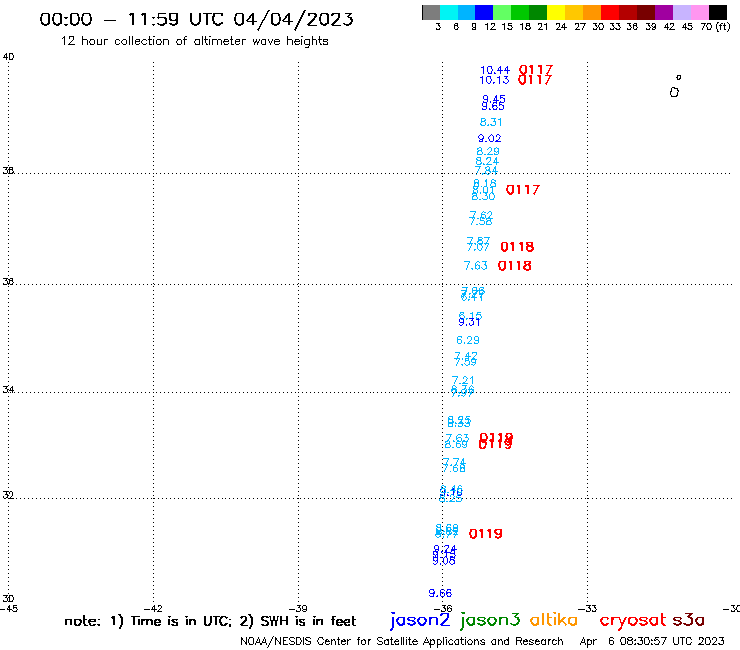Click the larger island outline on the map
The image size is (740, 650).
click(674, 93)
